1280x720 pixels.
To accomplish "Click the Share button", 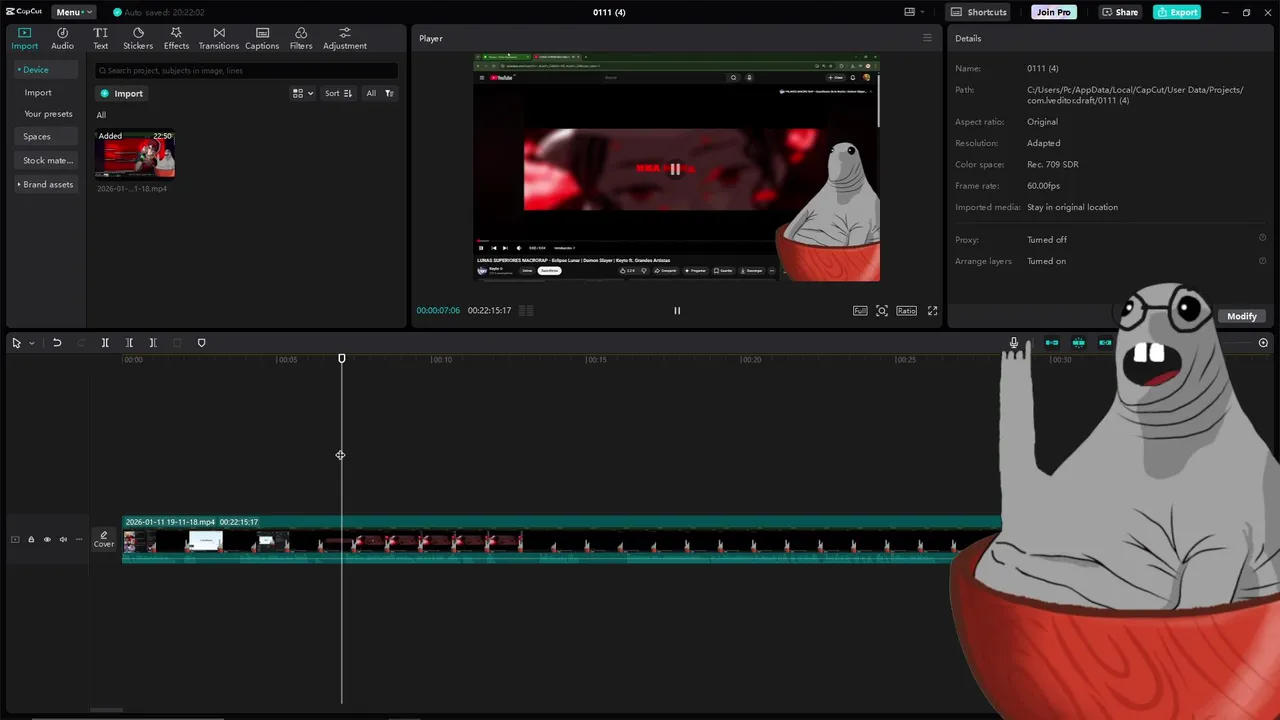I will tap(1120, 12).
